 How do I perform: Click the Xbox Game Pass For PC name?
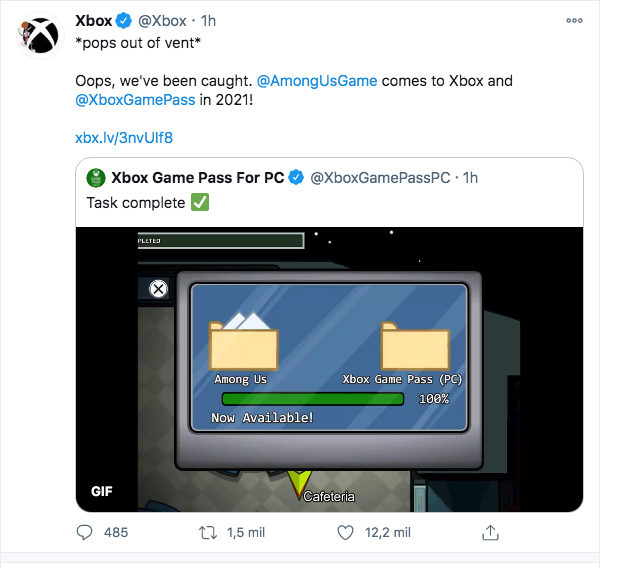pos(198,178)
